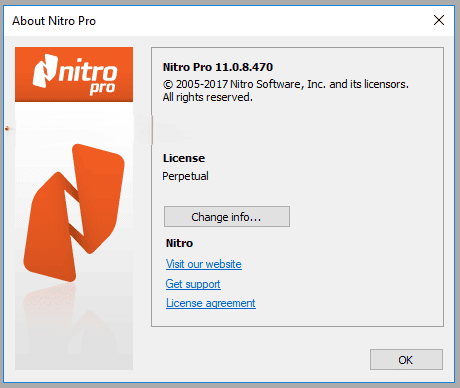
Task: Follow the Get support link
Action: tap(193, 284)
